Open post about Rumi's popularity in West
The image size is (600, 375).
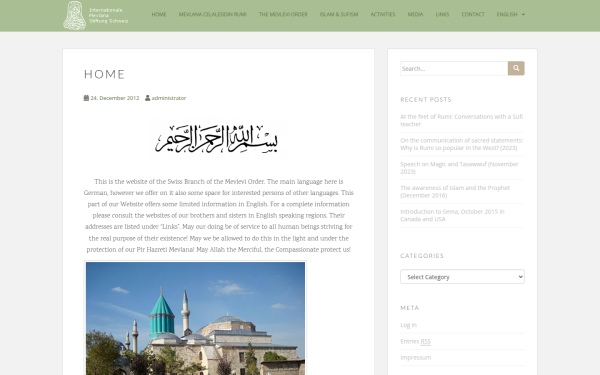[x=461, y=144]
